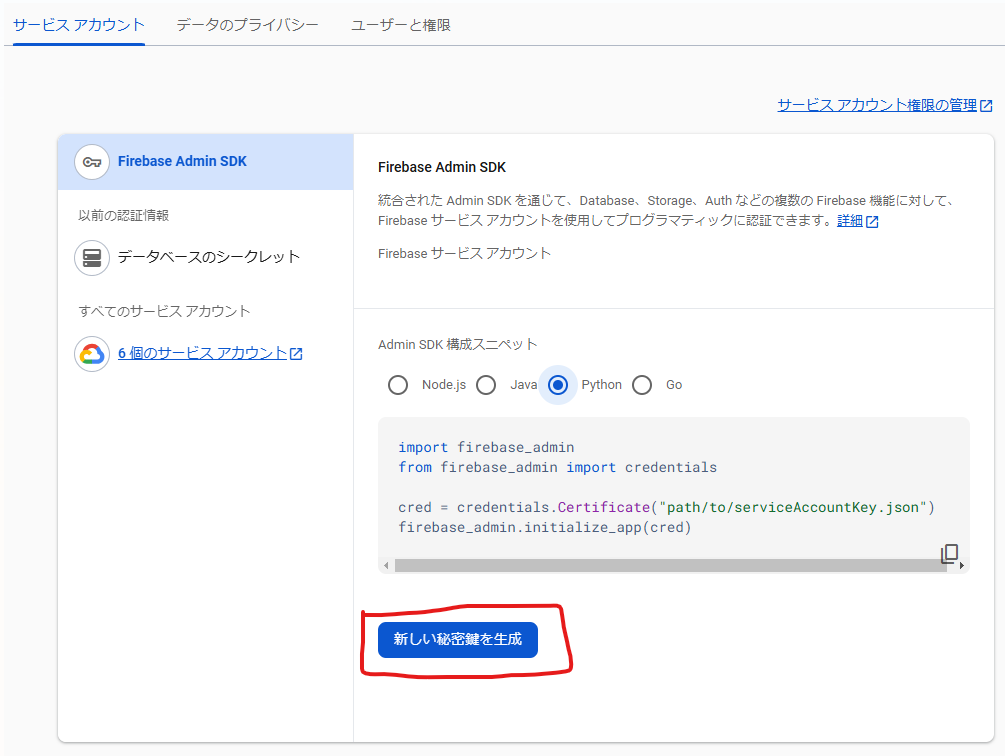This screenshot has width=1005, height=756.
Task: Click the Firebase サービス アカウント text
Action: coord(464,254)
